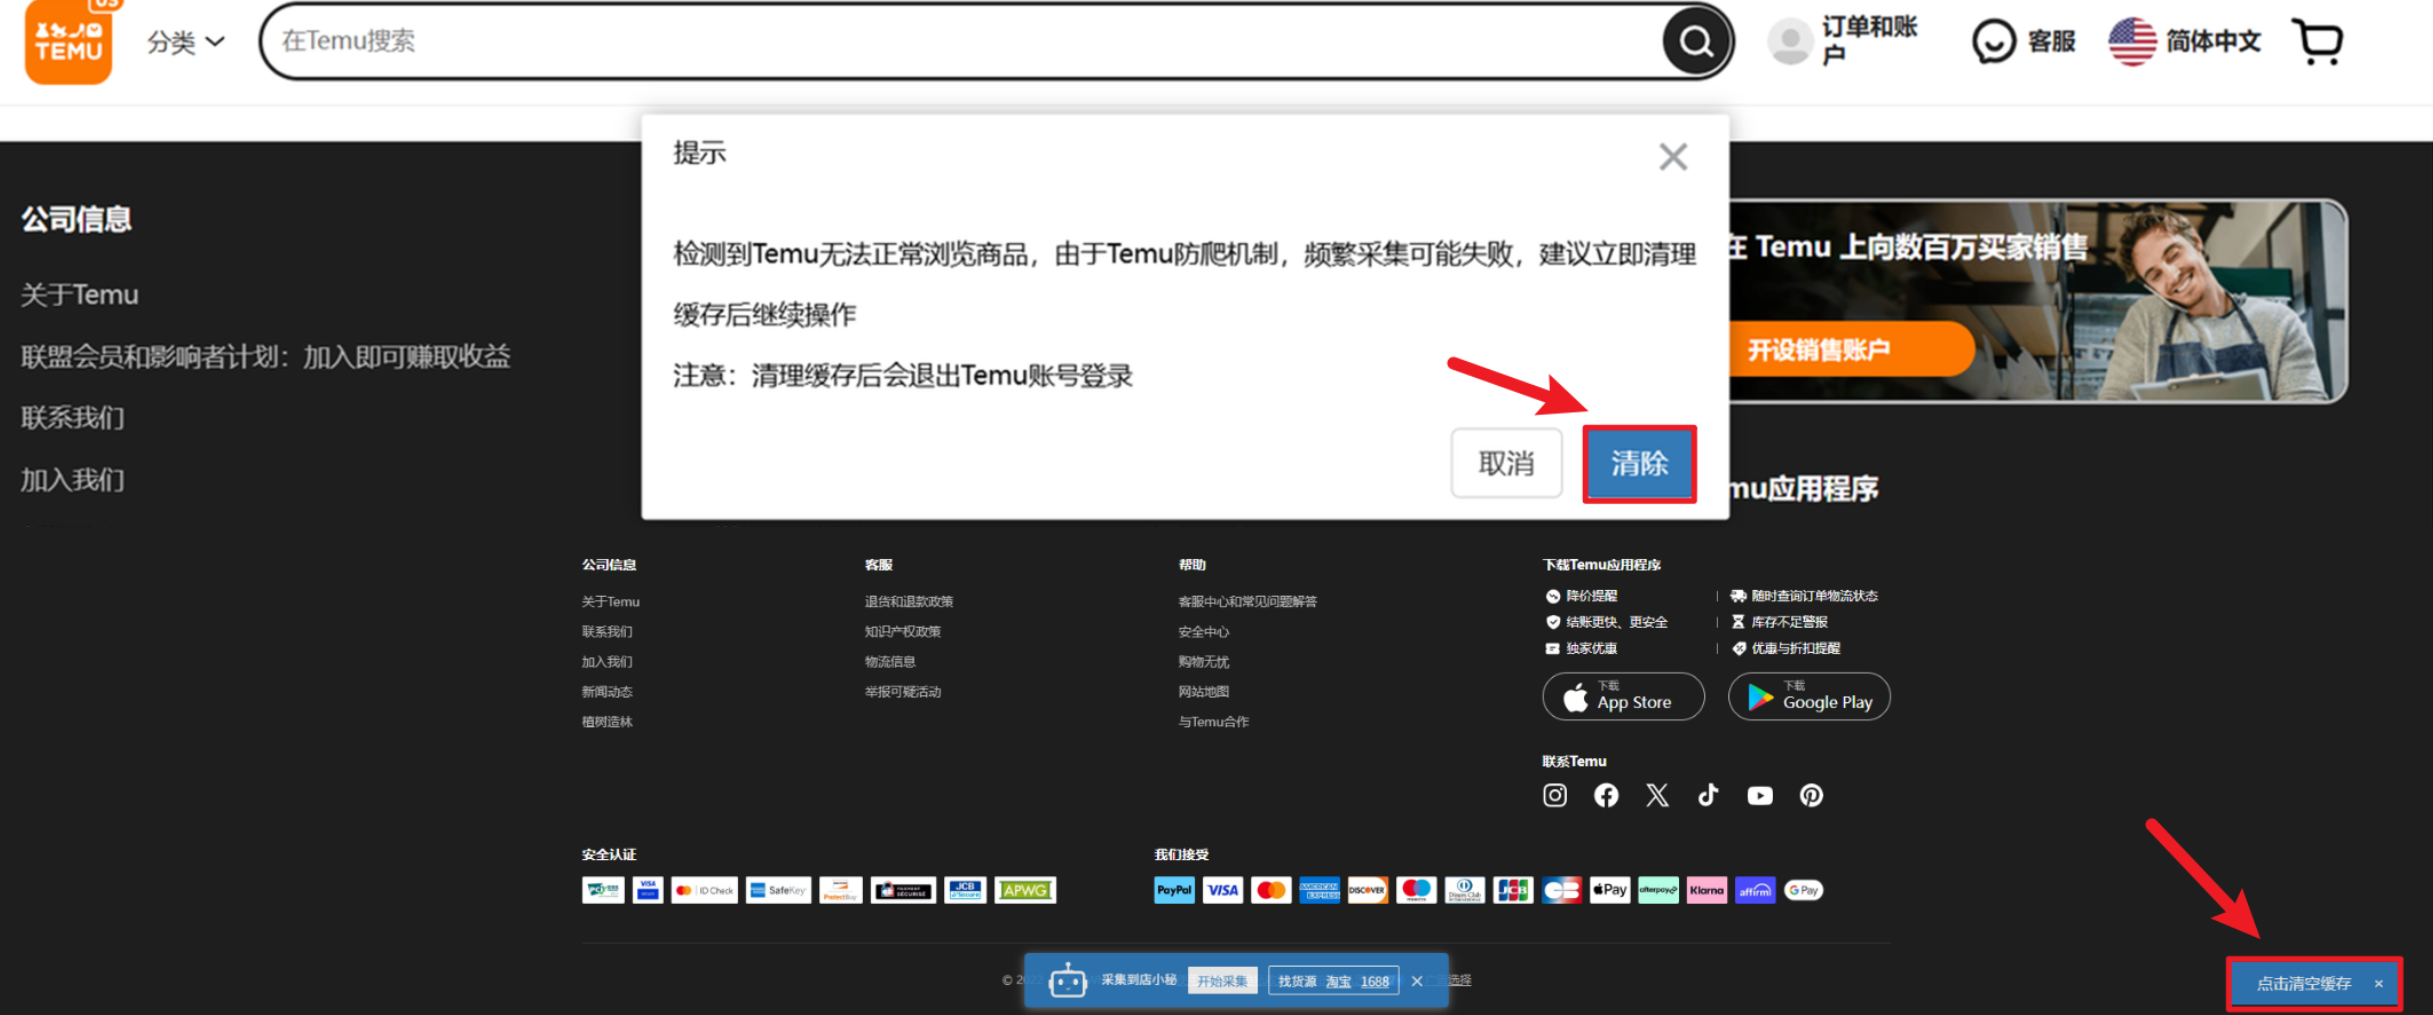Open the 订单和账户 account menu
This screenshot has height=1015, width=2433.
pos(1843,41)
